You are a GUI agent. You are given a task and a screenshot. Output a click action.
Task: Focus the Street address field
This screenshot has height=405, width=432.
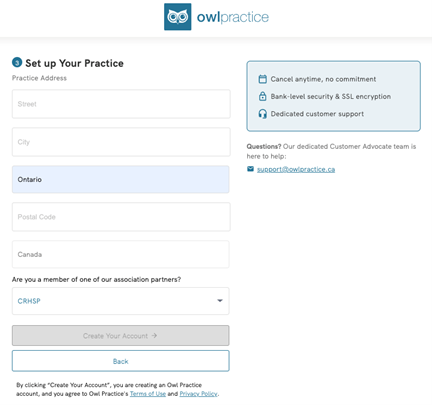coord(121,104)
